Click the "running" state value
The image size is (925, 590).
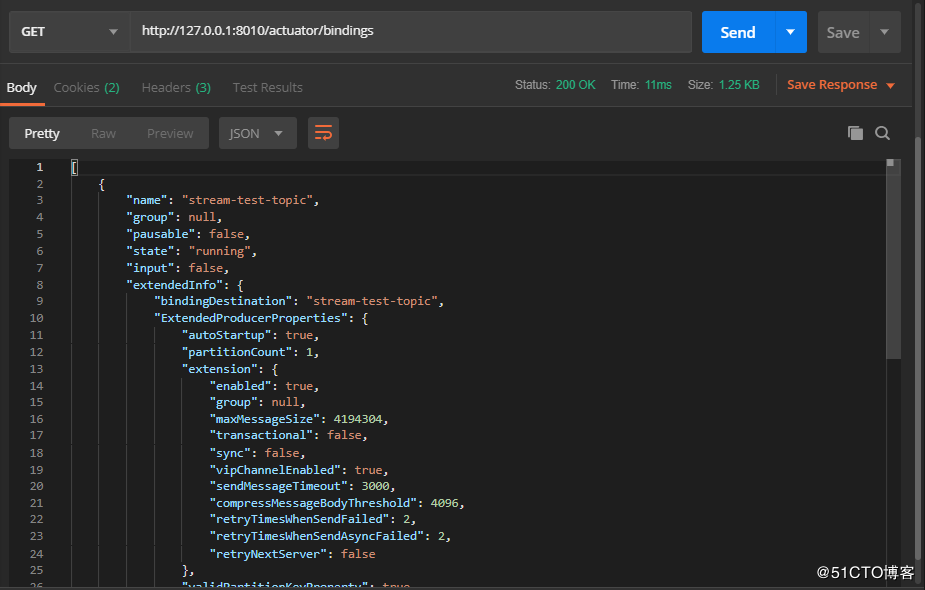click(x=220, y=251)
